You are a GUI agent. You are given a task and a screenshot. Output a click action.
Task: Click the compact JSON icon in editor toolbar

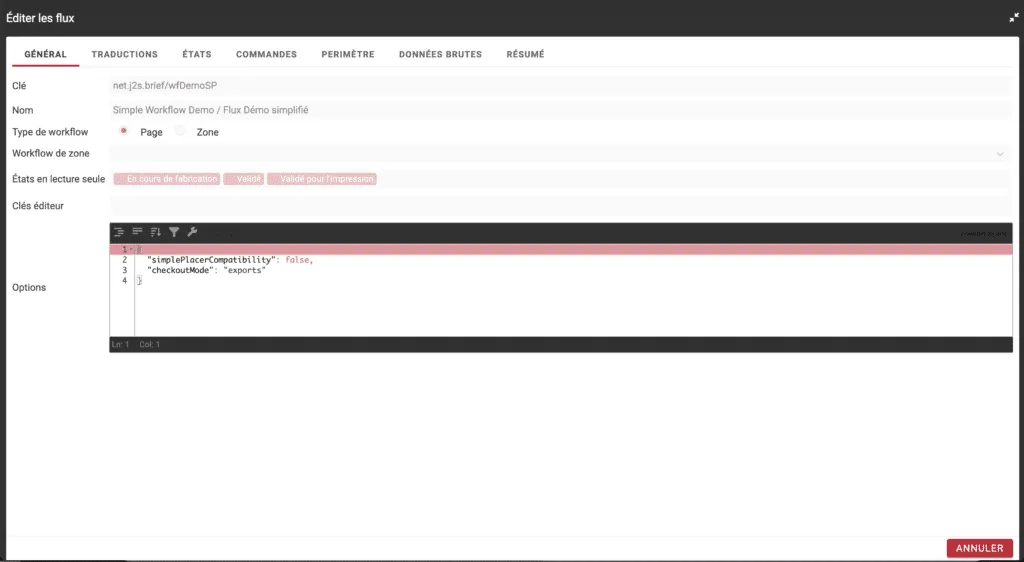(137, 232)
